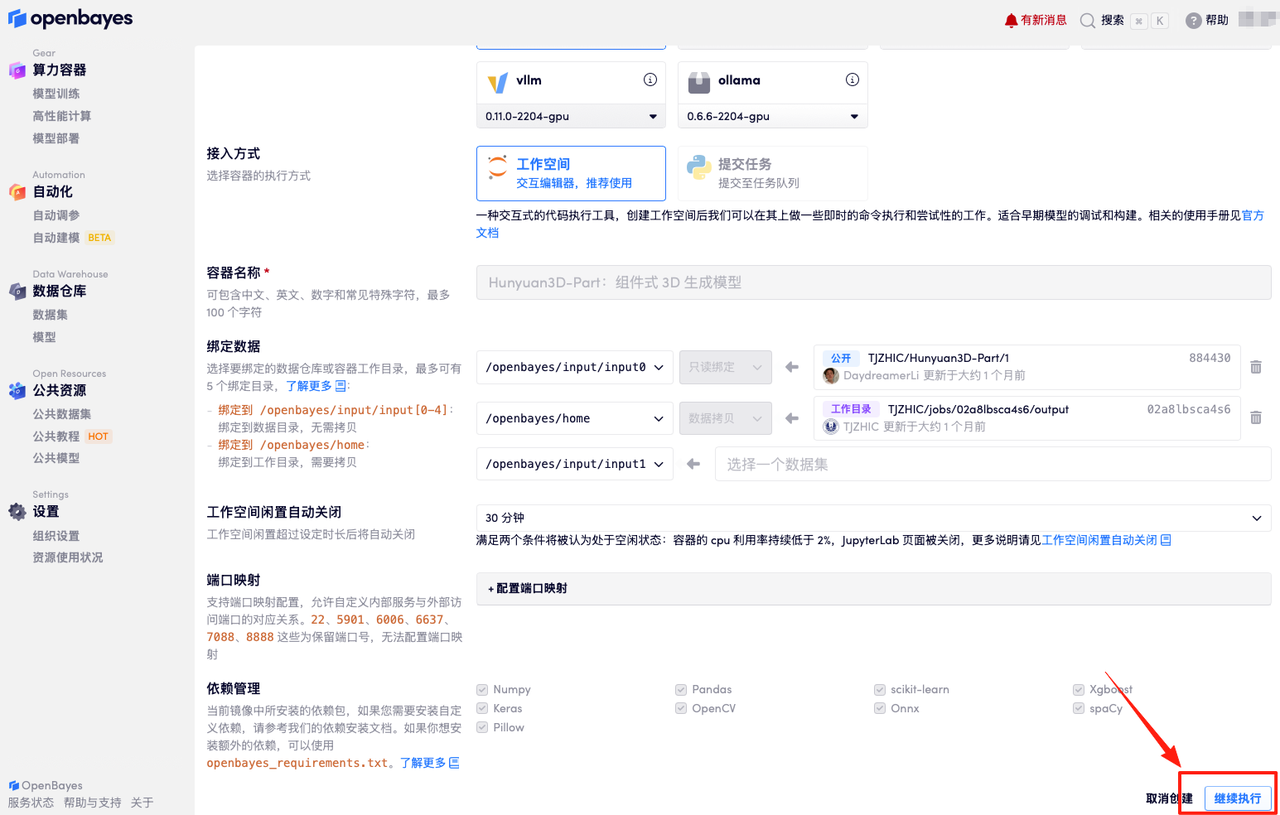
Task: Open ollama version dropdown 0.6.6-2204-gpu
Action: pos(773,117)
